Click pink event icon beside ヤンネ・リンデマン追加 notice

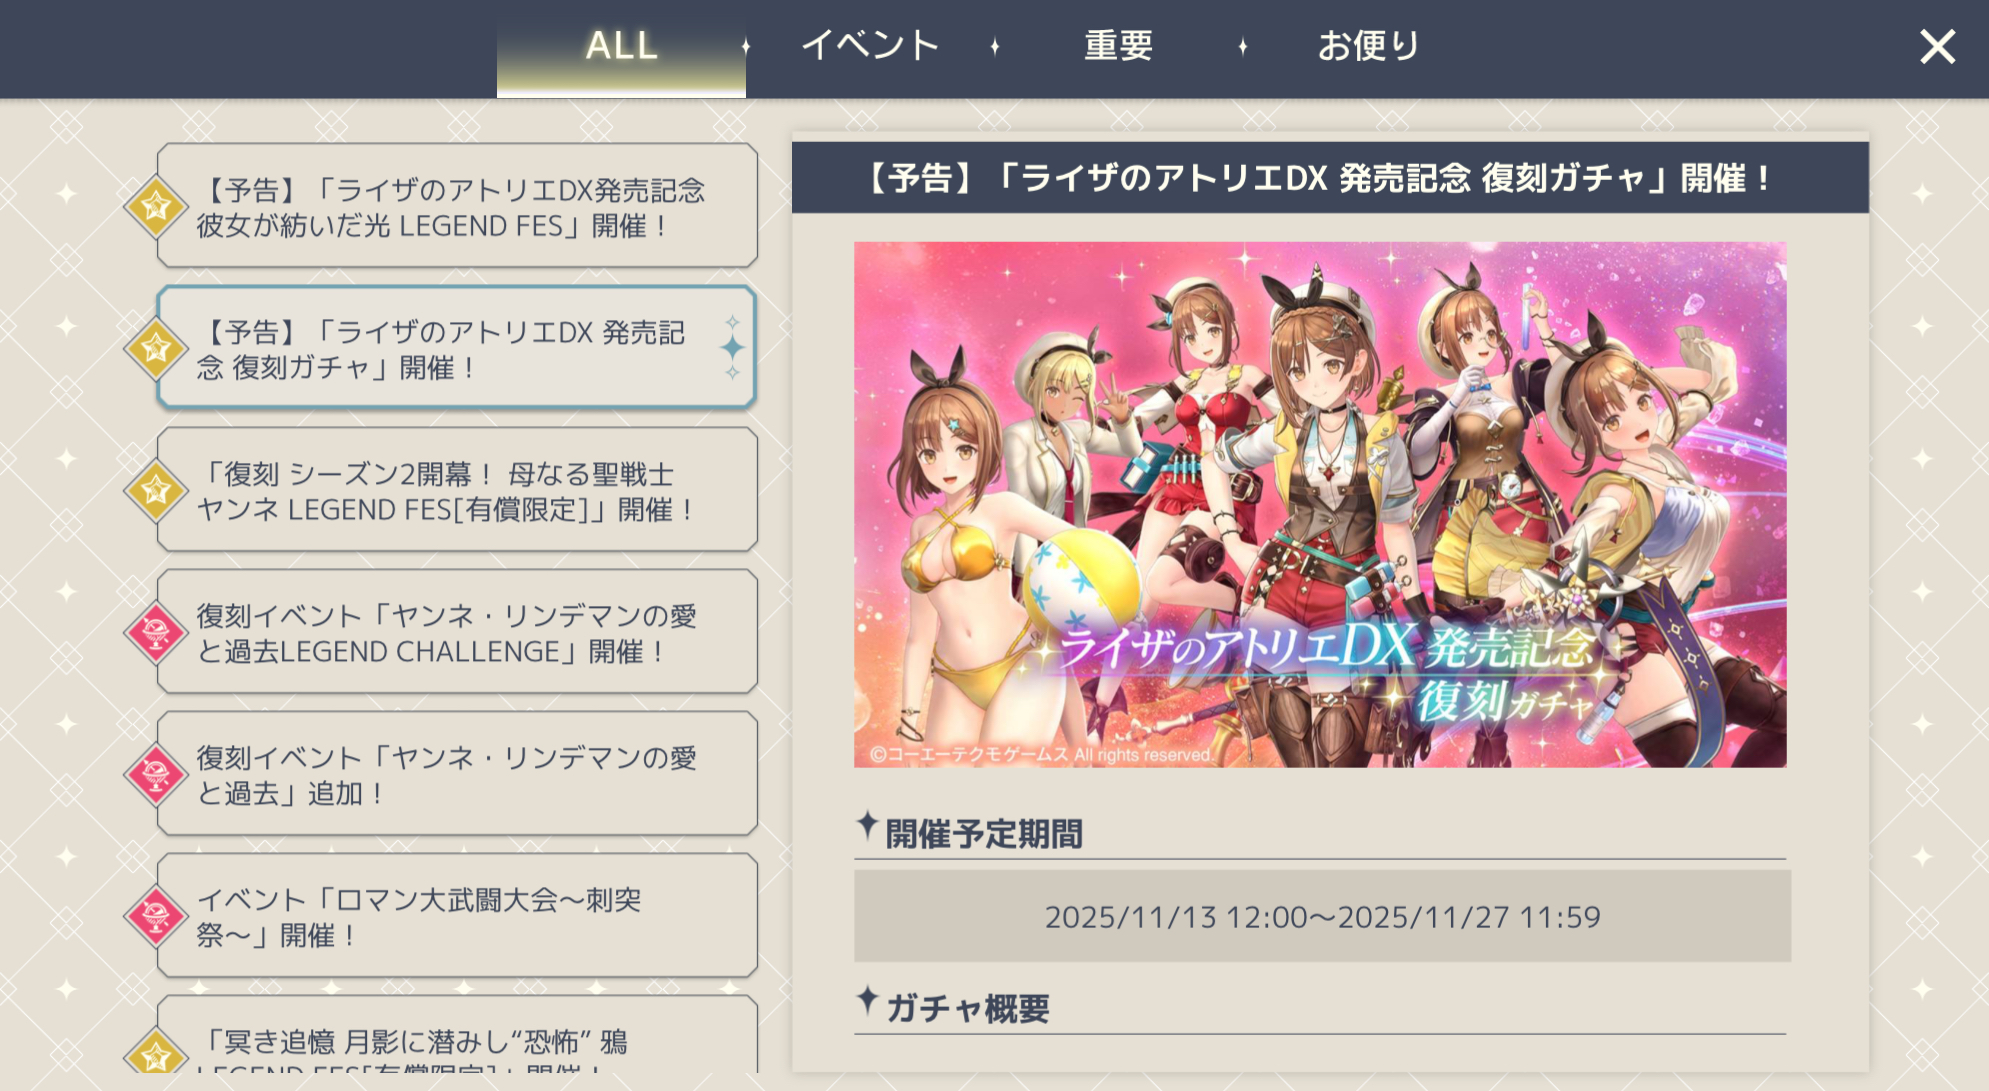156,774
